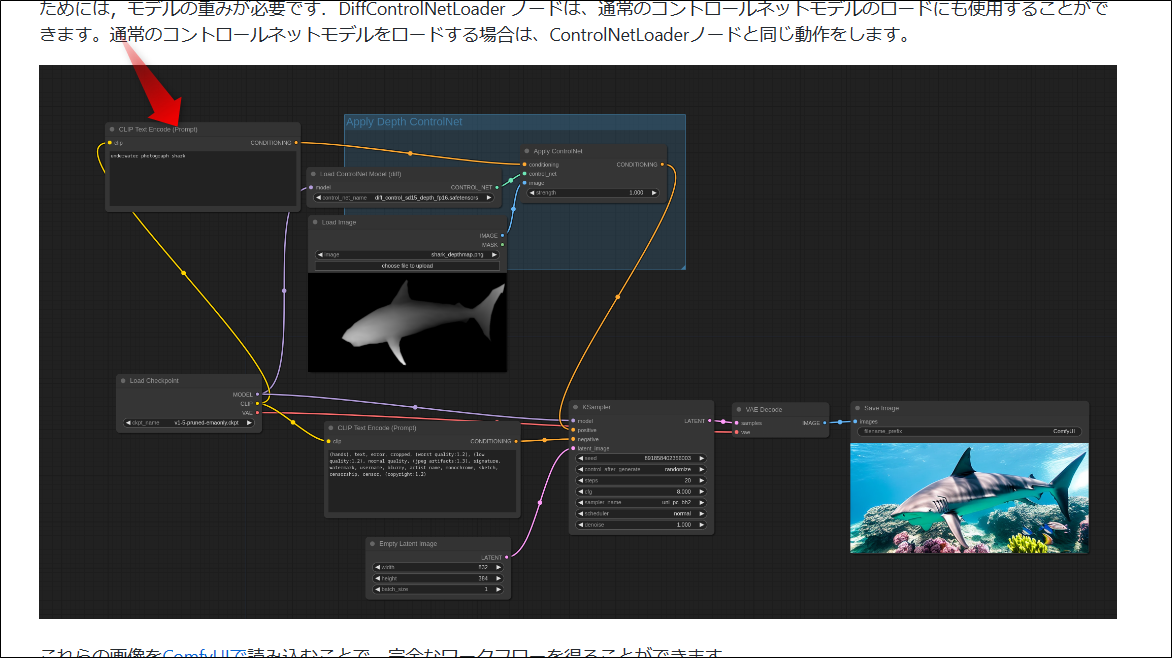Increase strength value with right arrow
The height and width of the screenshot is (658, 1172).
(x=654, y=193)
